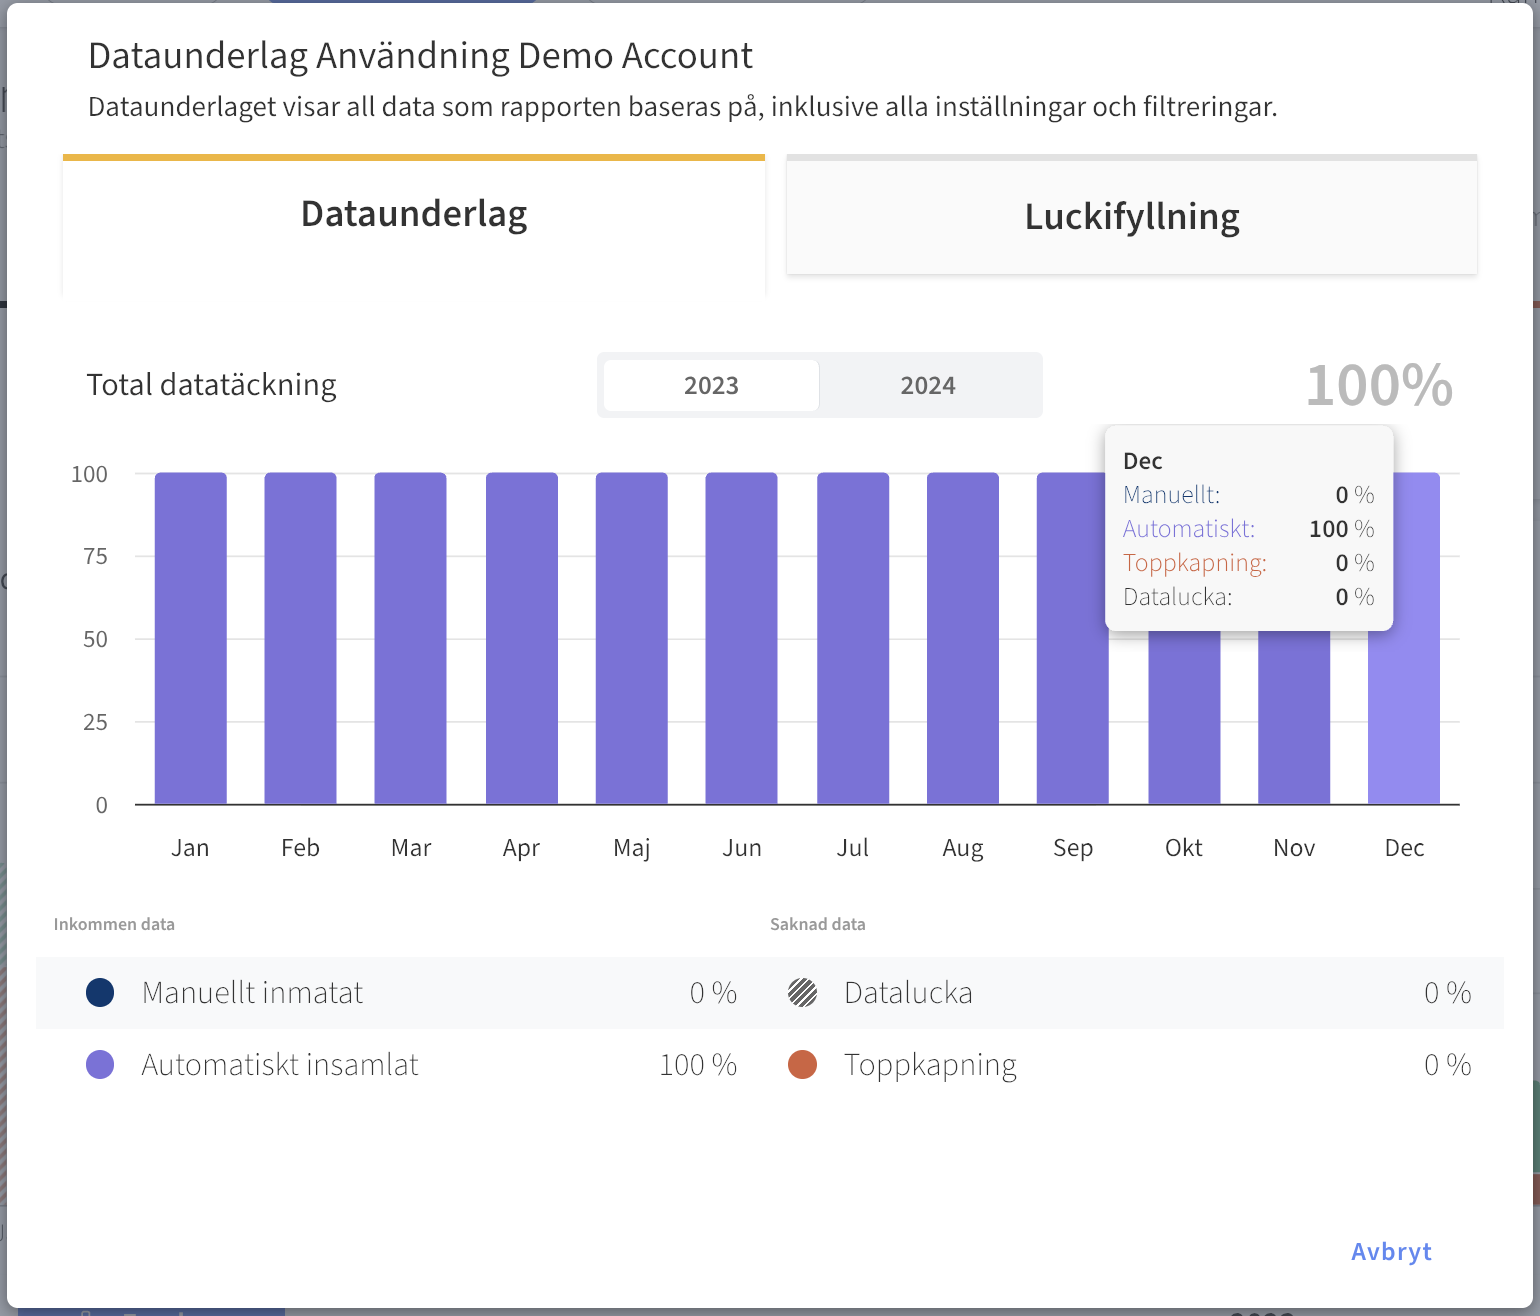Screen dimensions: 1540x1316
Task: Click the highlighted Dec bar
Action: click(1403, 720)
